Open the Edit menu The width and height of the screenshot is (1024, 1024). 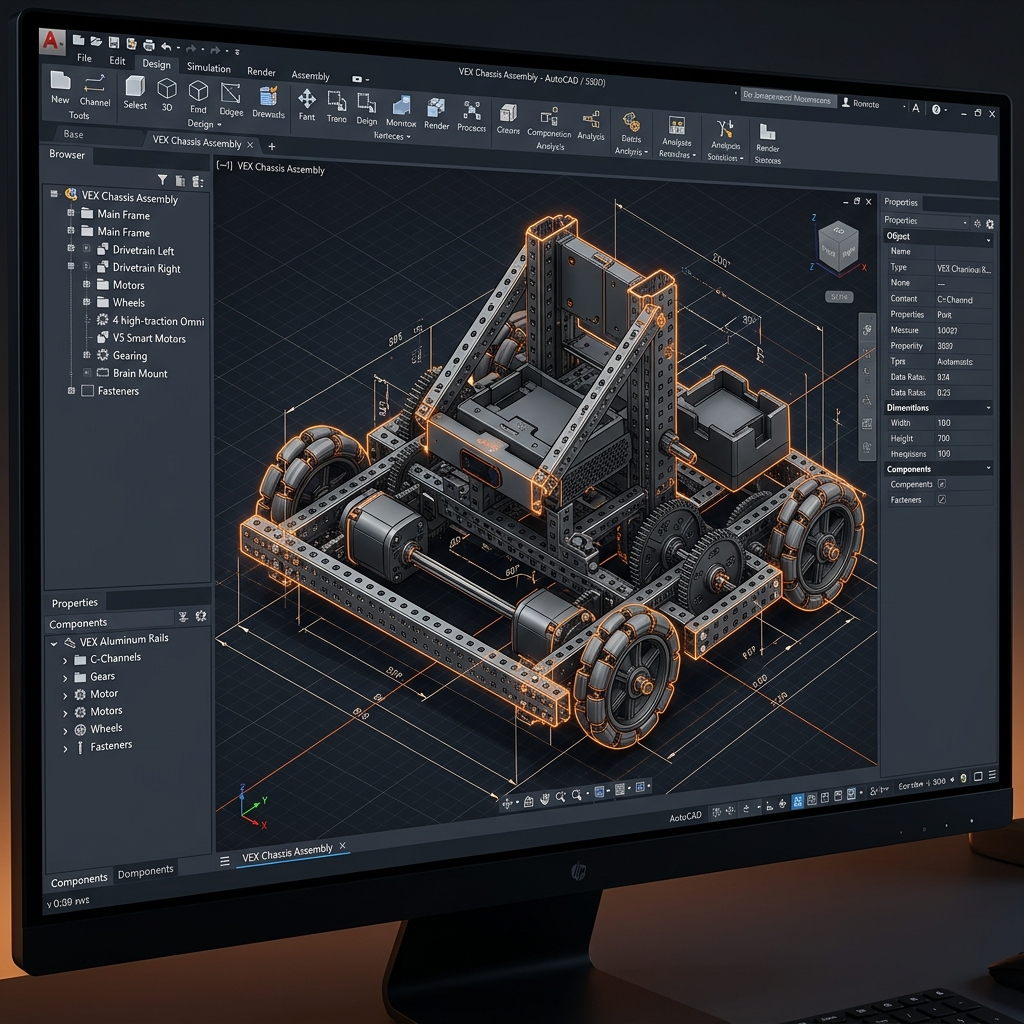click(117, 60)
